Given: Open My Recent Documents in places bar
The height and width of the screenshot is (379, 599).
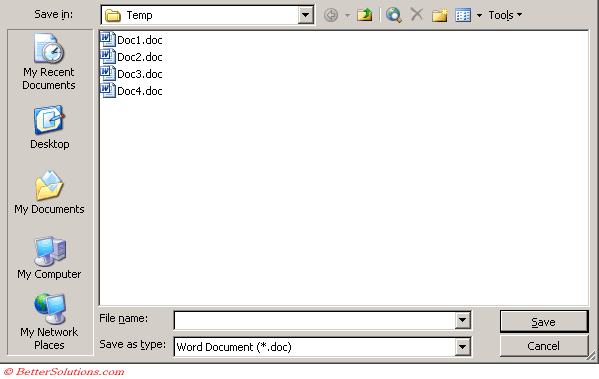Looking at the screenshot, I should (x=49, y=62).
